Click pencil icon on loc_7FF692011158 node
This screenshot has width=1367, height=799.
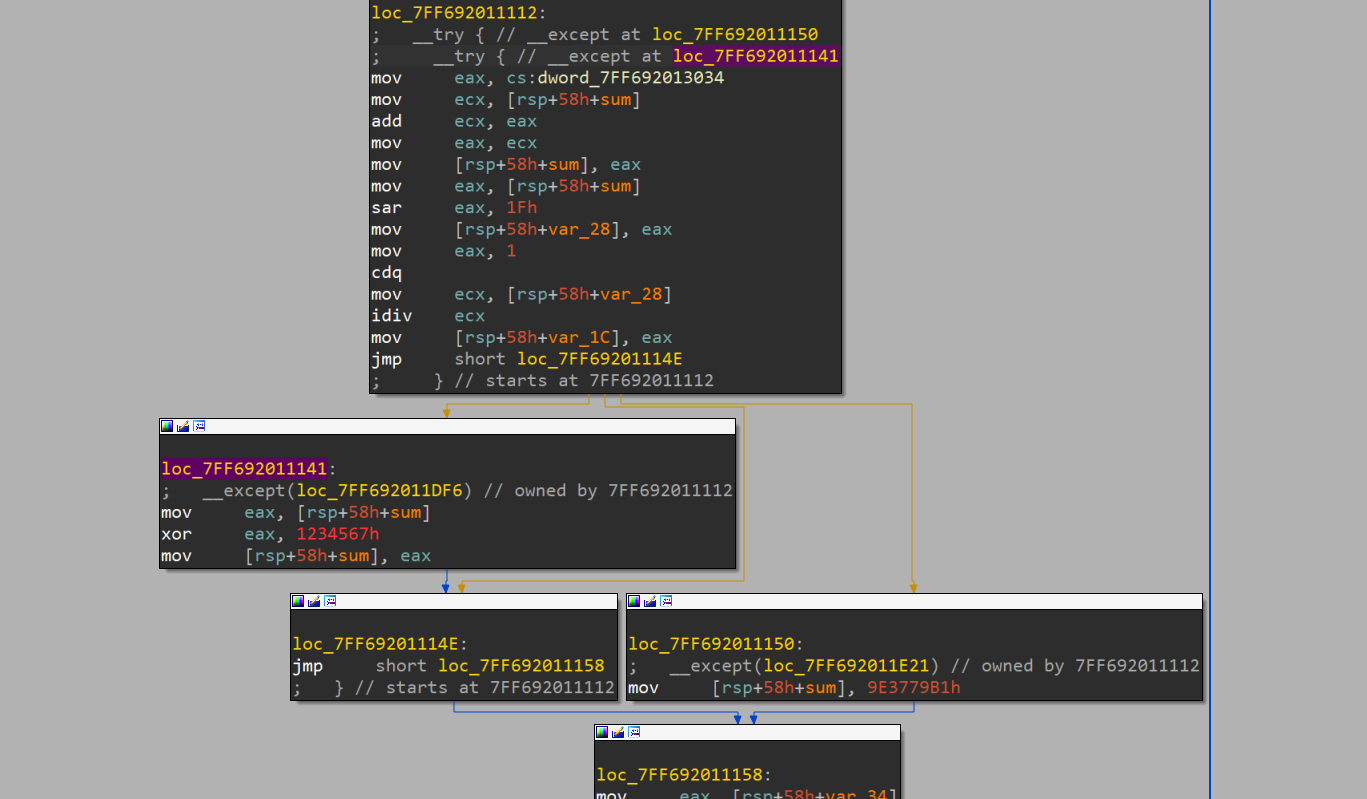pos(618,732)
